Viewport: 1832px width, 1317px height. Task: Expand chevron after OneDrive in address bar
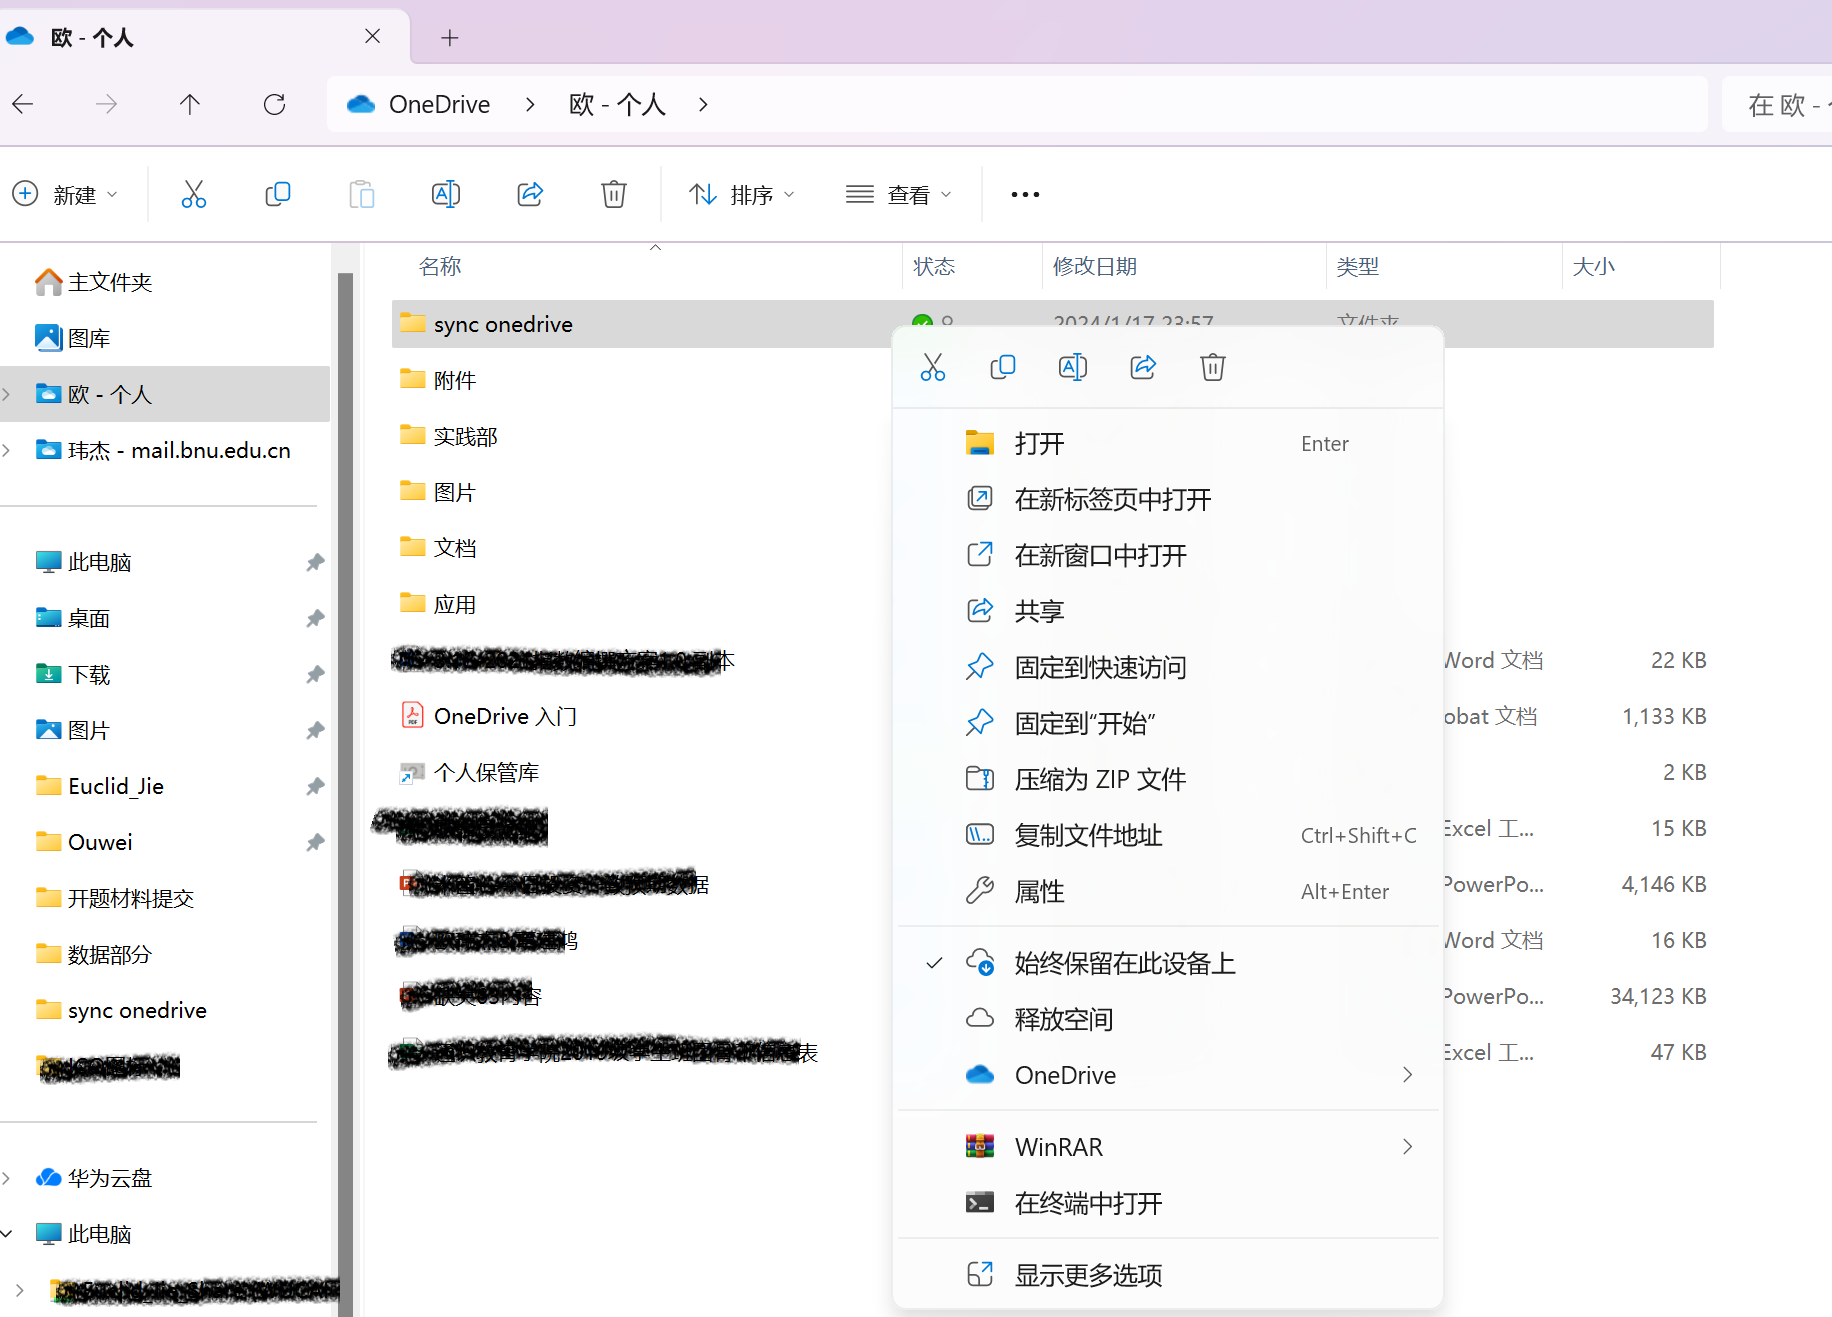tap(530, 104)
